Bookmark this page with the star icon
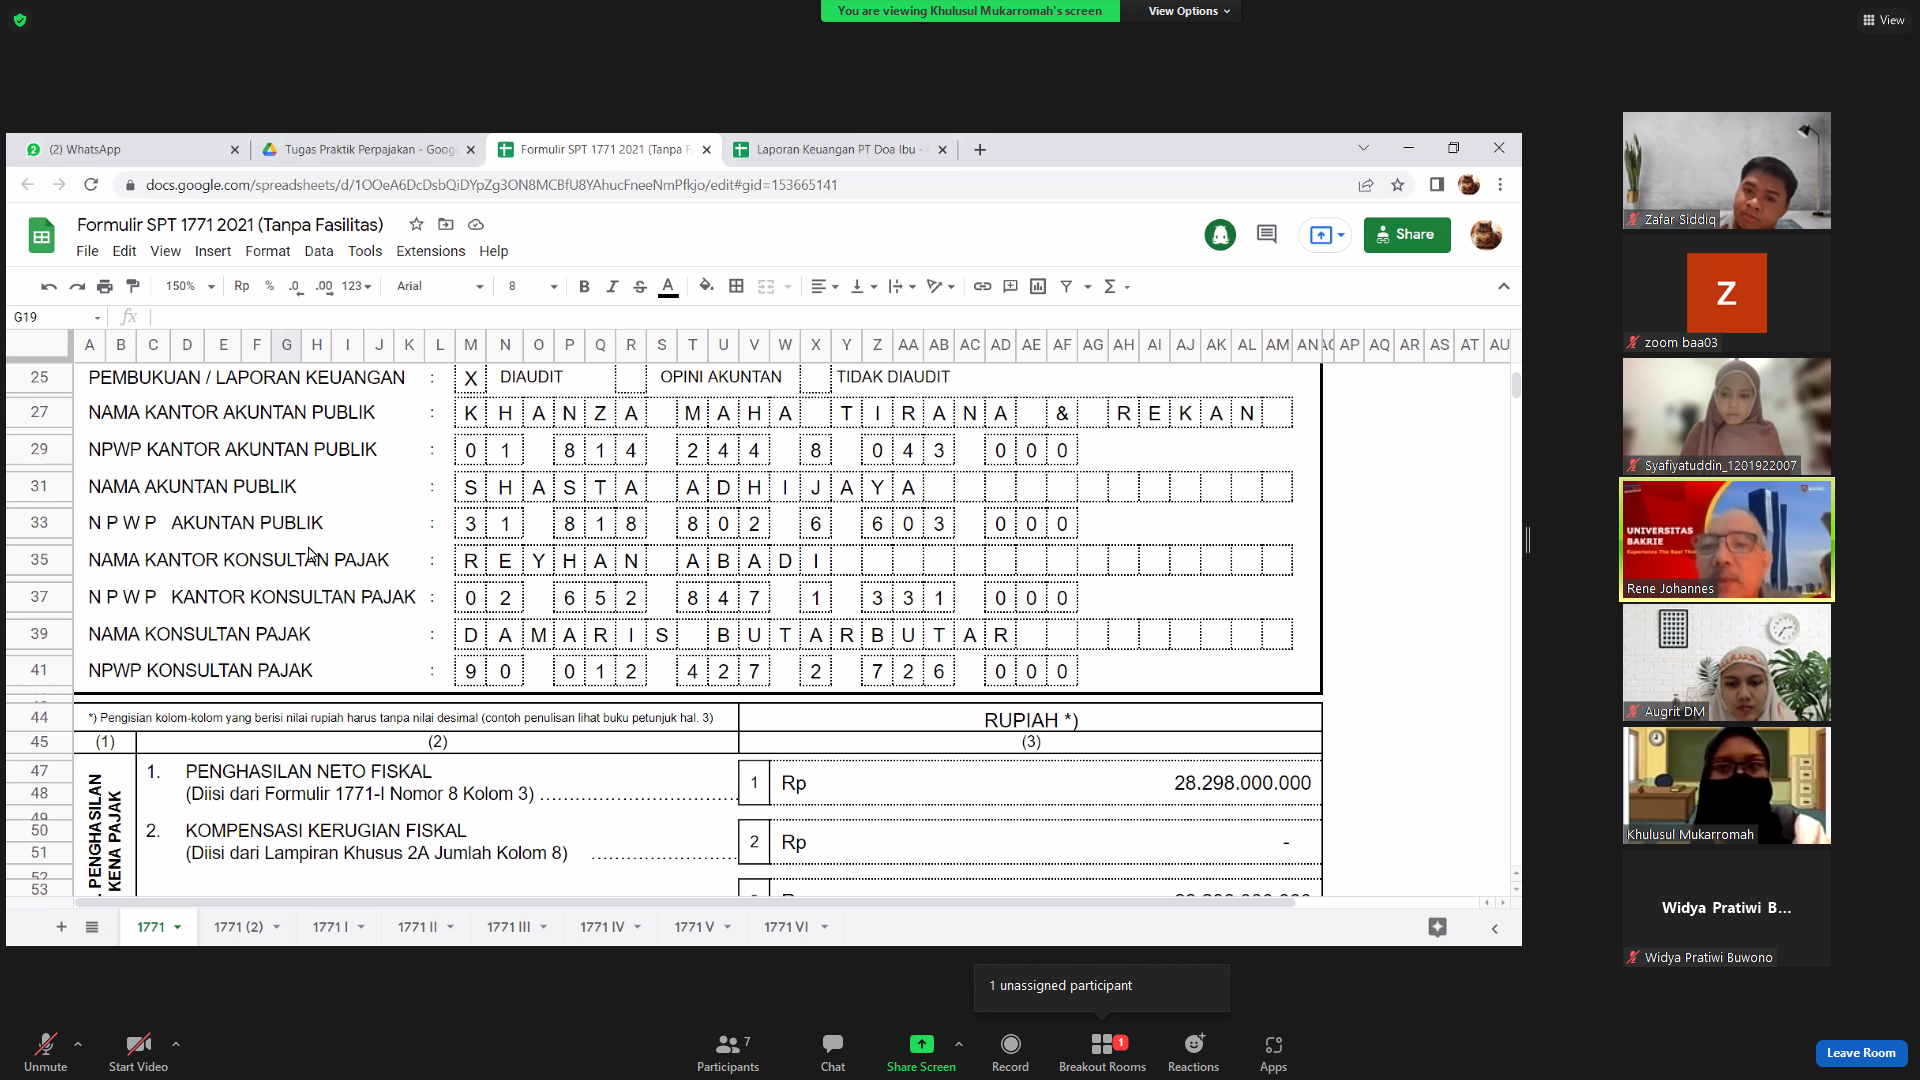The height and width of the screenshot is (1080, 1920). pyautogui.click(x=1398, y=185)
